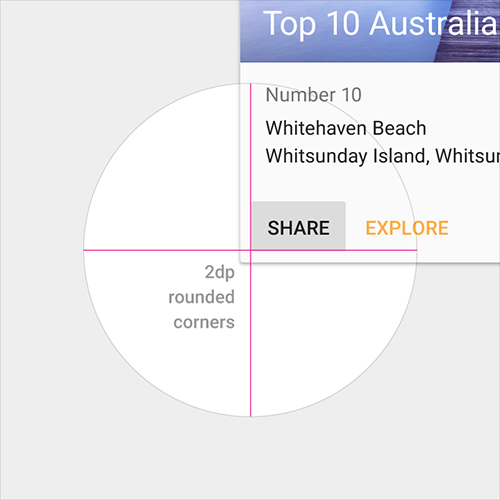The width and height of the screenshot is (500, 500).
Task: Click the horizontal magenta guide line left of the card
Action: pos(162,250)
